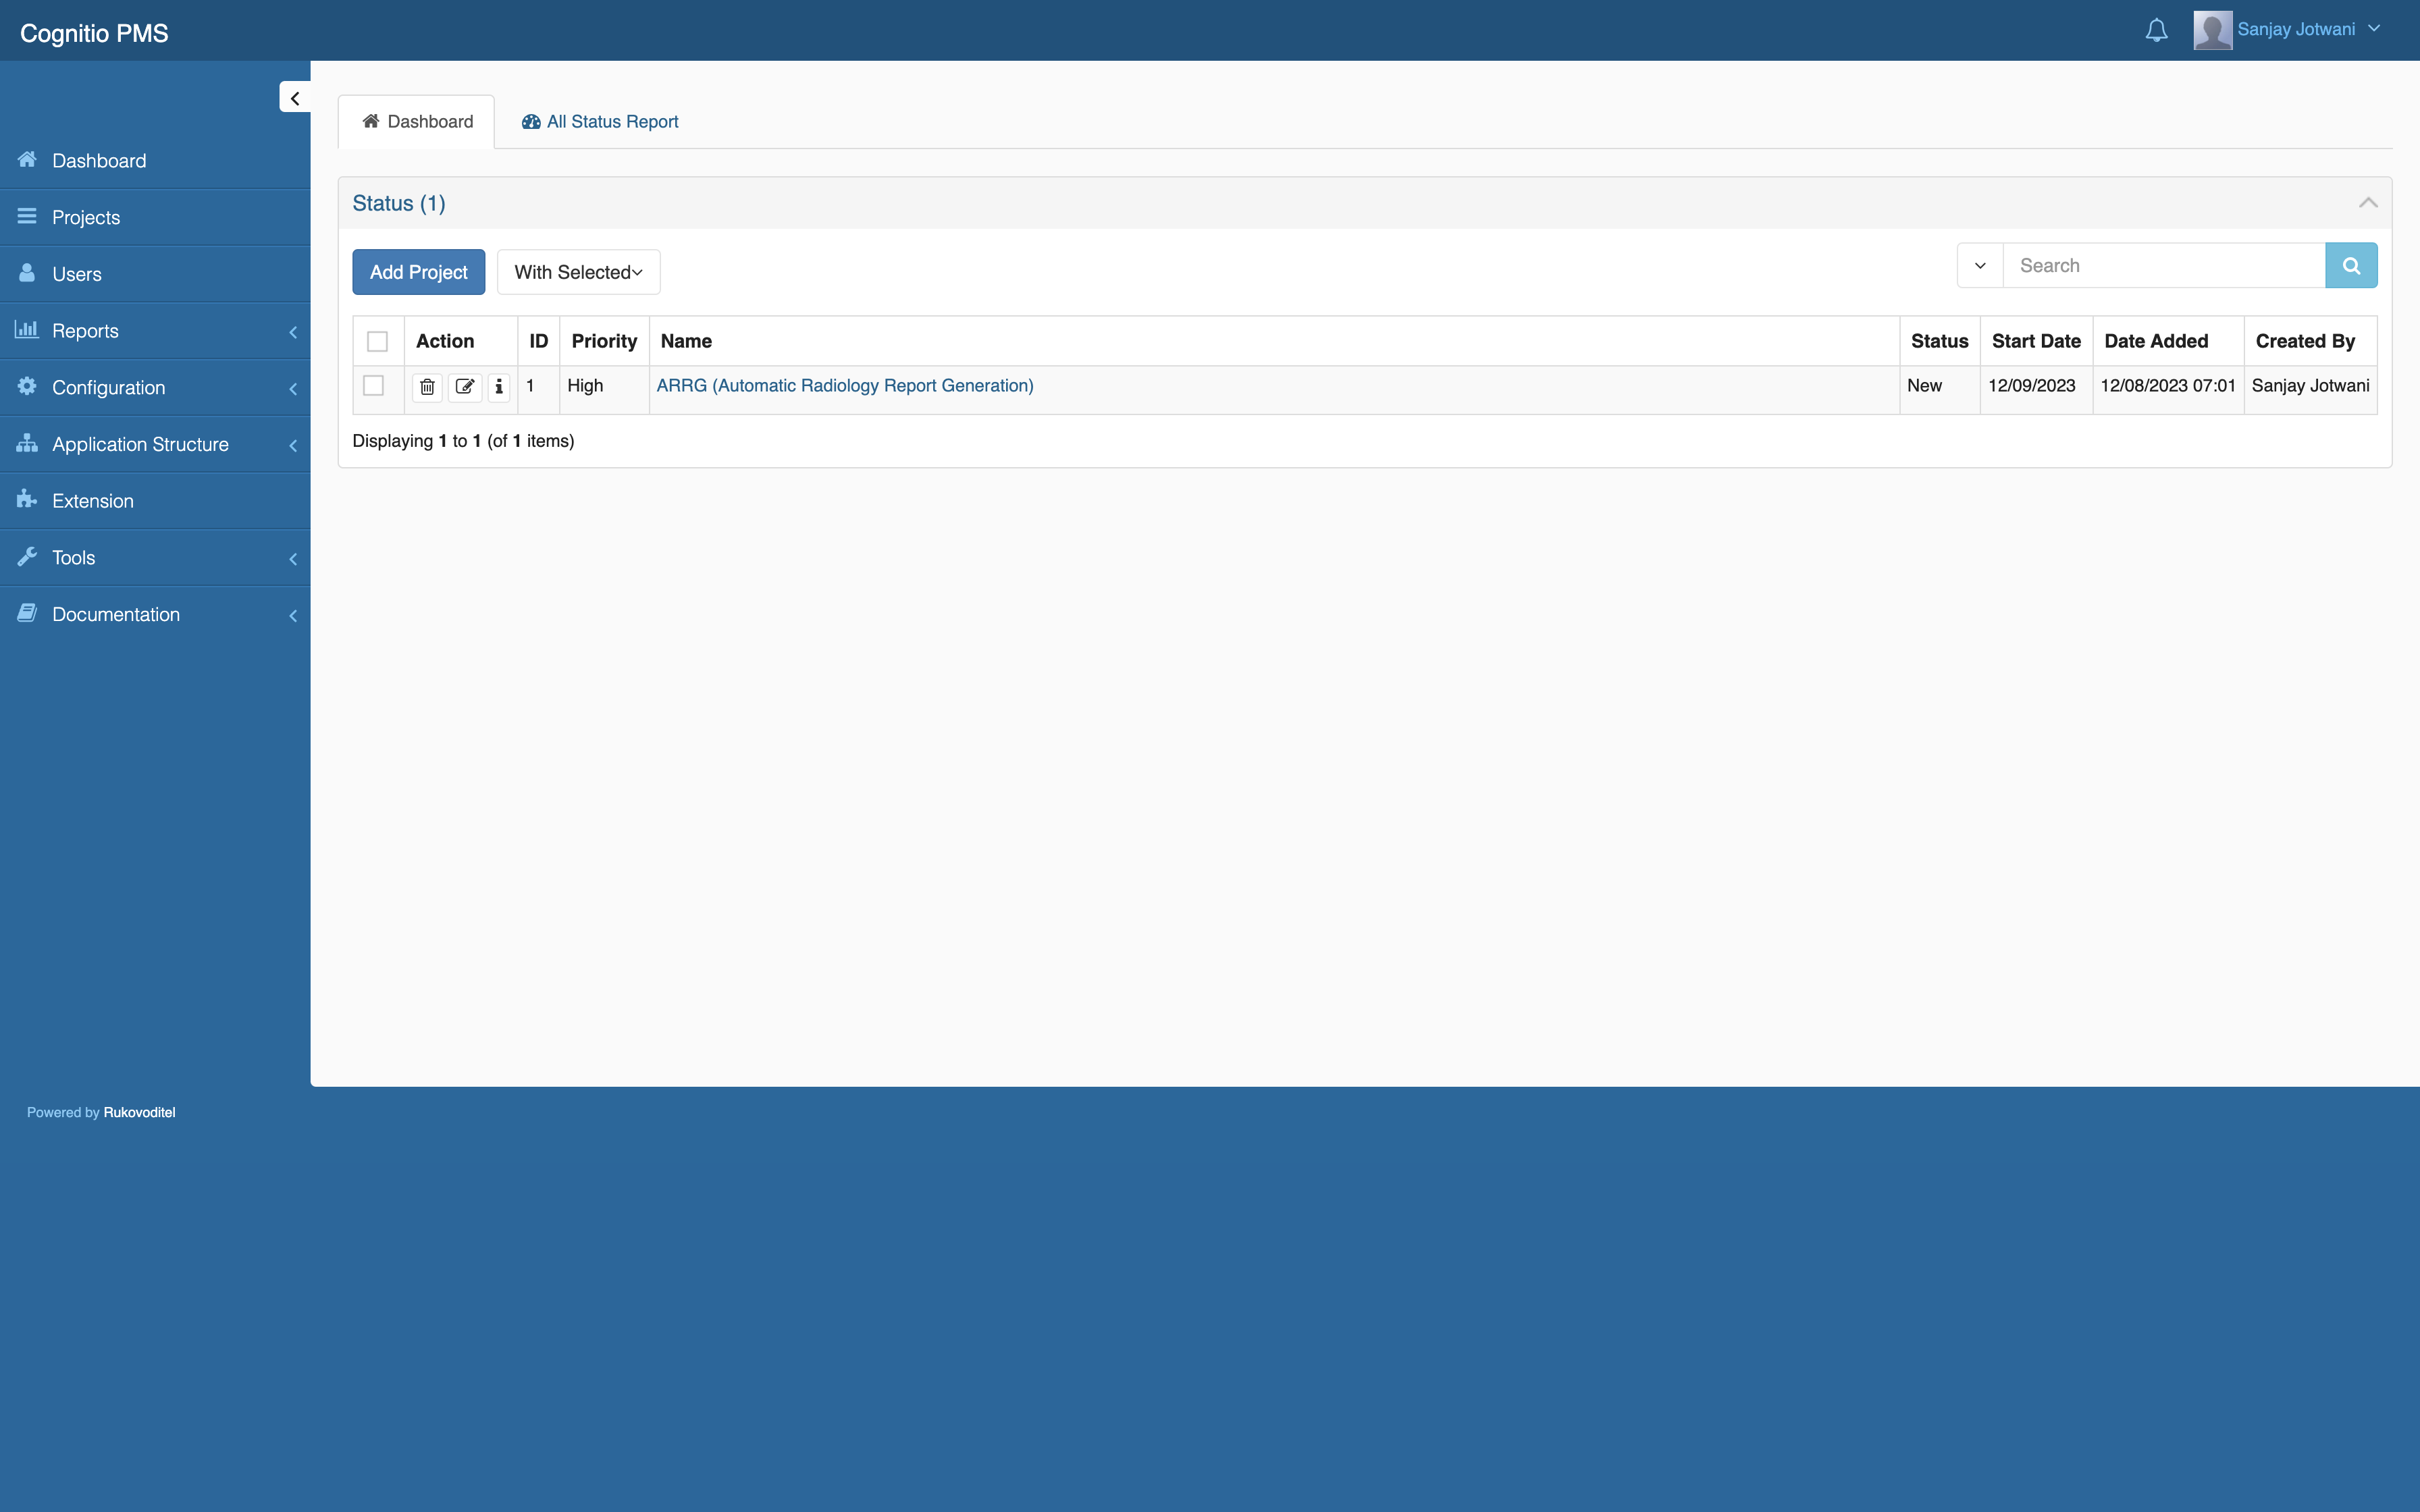Show info for the ARRG project

click(499, 386)
